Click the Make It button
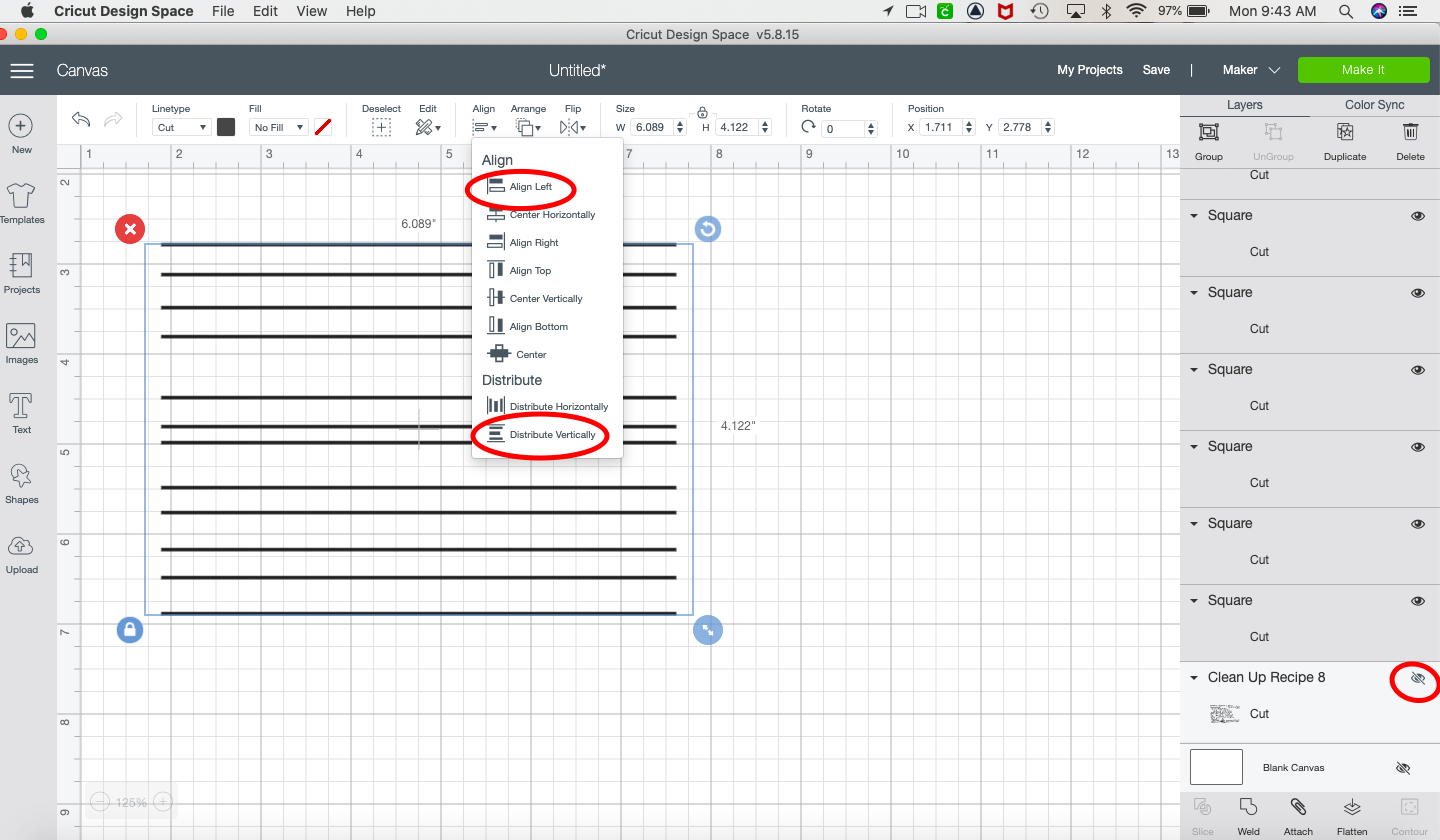Screen dimensions: 1440x840 click(1363, 70)
